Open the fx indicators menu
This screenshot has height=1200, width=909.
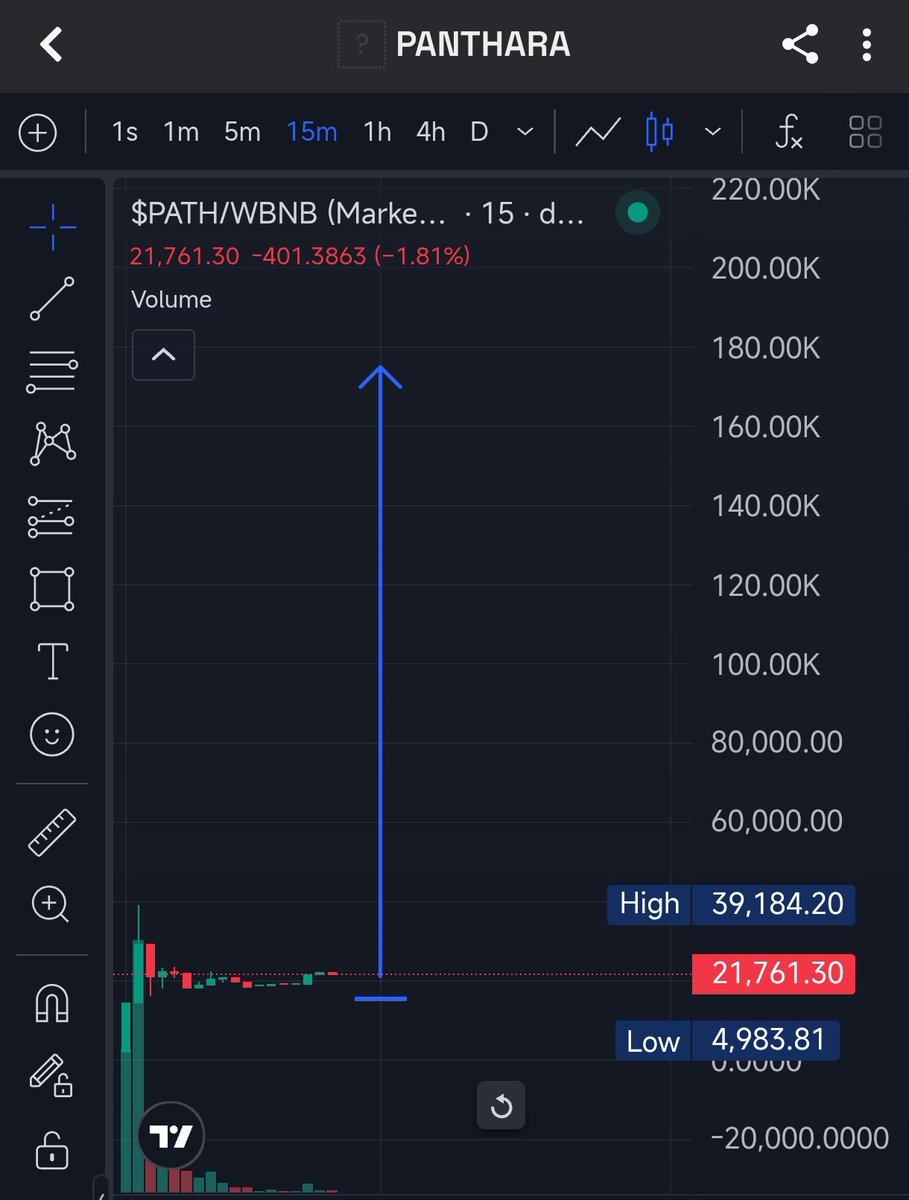pos(789,132)
